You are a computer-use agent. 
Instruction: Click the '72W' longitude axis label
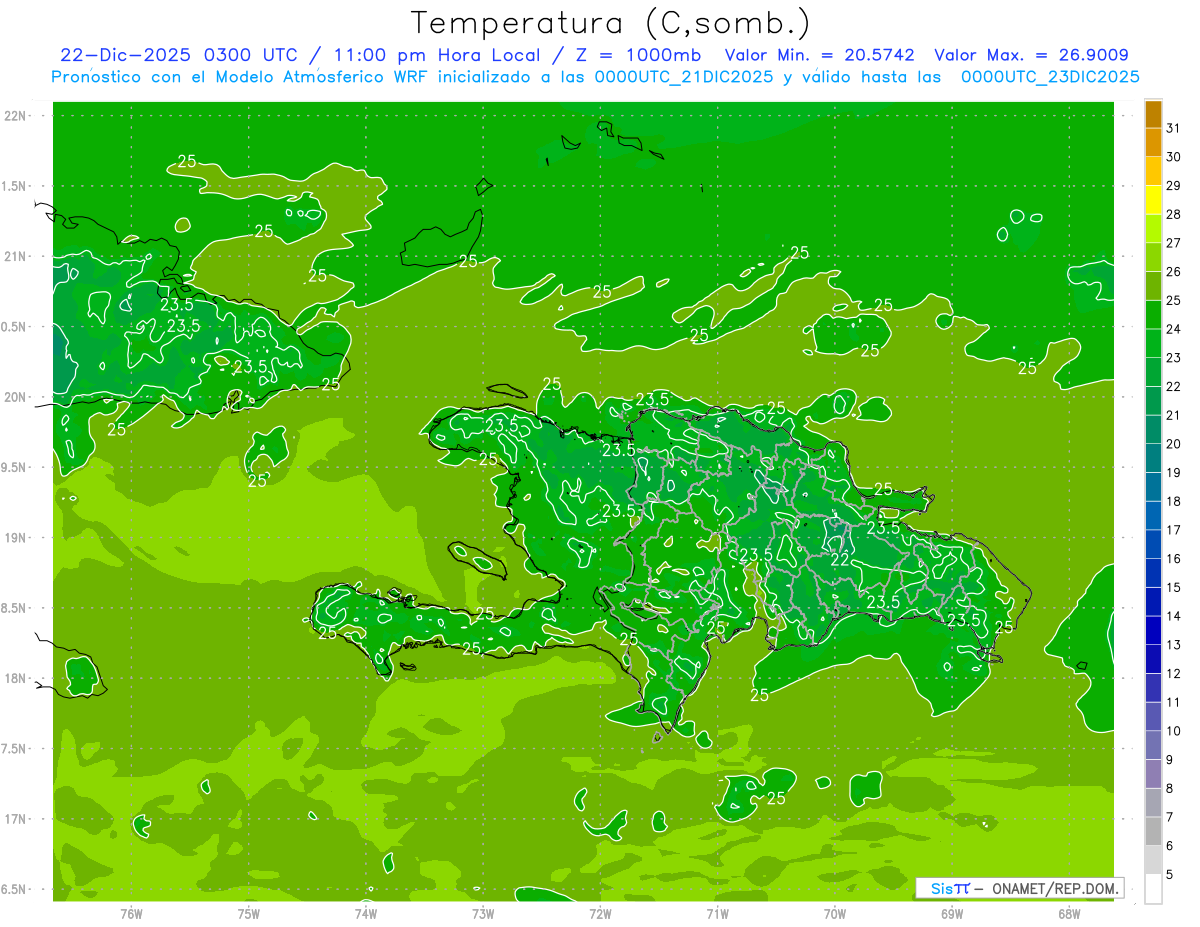600,914
